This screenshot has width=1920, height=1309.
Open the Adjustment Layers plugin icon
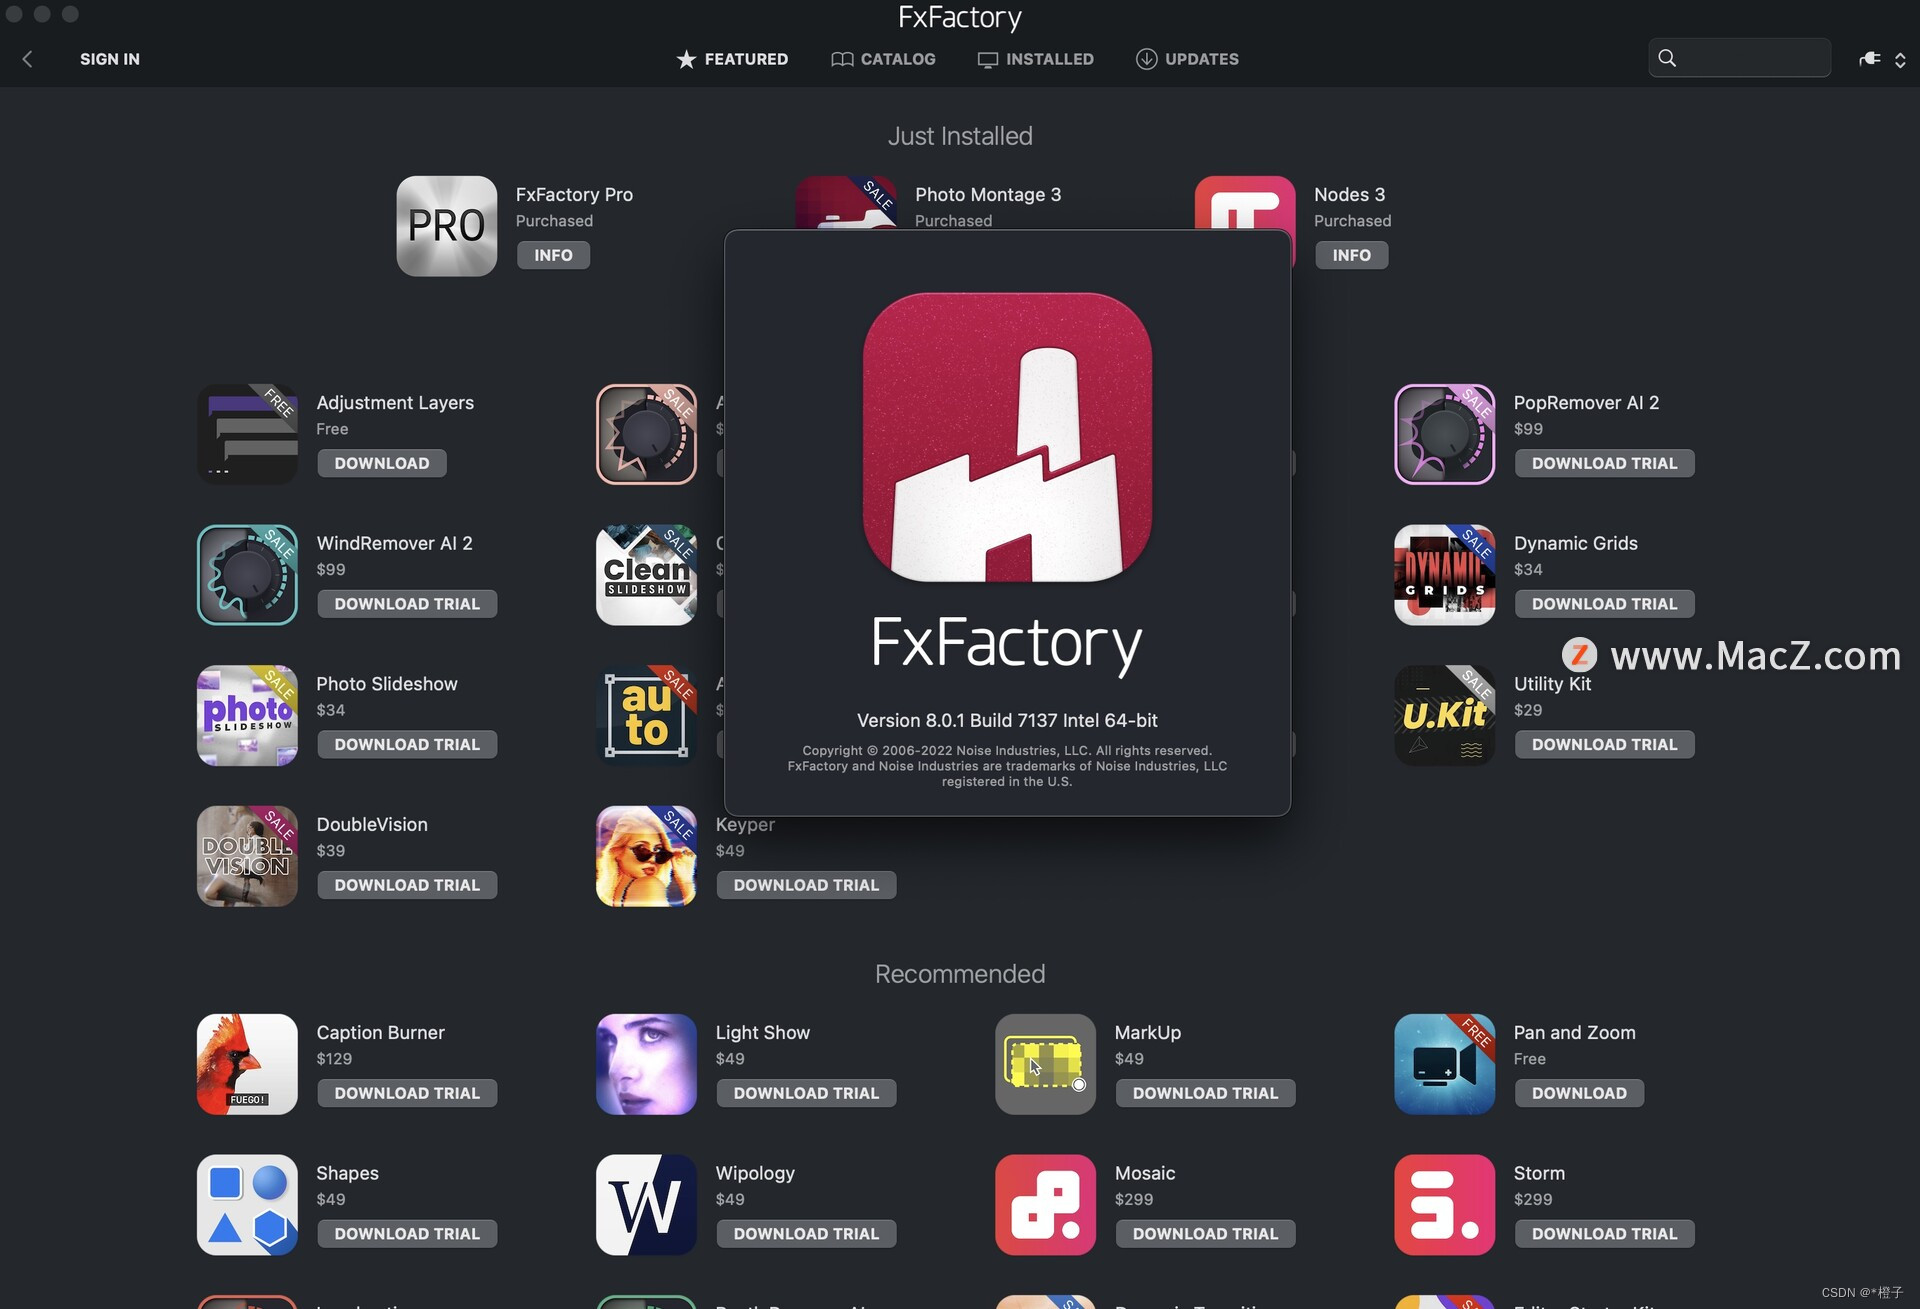pyautogui.click(x=247, y=434)
